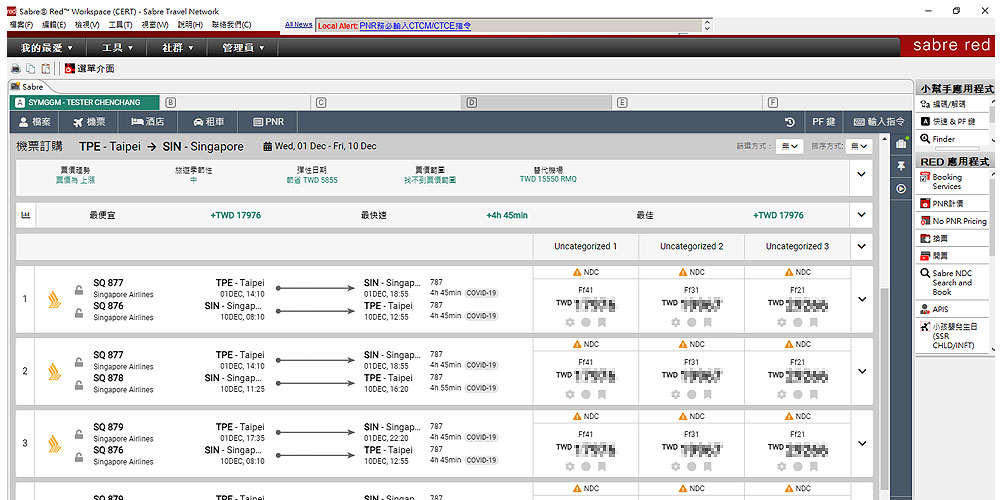Screen dimensions: 1000x500
Task: Click gear icon under Ff31 in row 3
Action: tap(675, 467)
